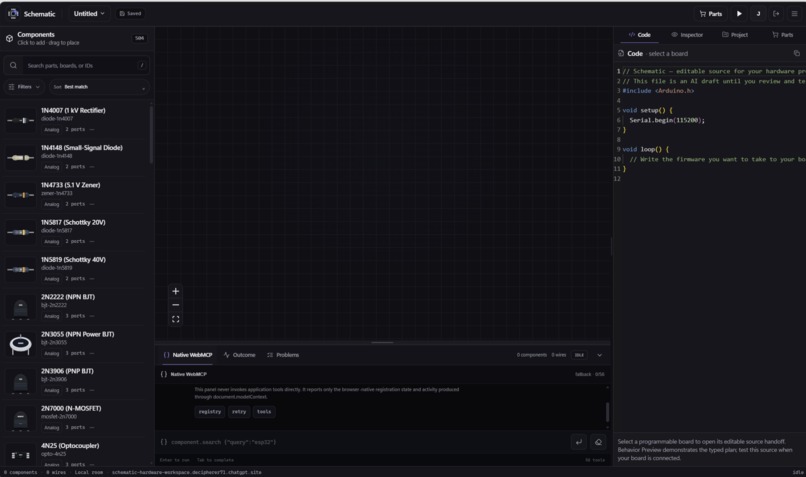Screen dimensions: 806x477
Task: Add the 2N2222 (NPN BJT) component
Action: [77, 306]
